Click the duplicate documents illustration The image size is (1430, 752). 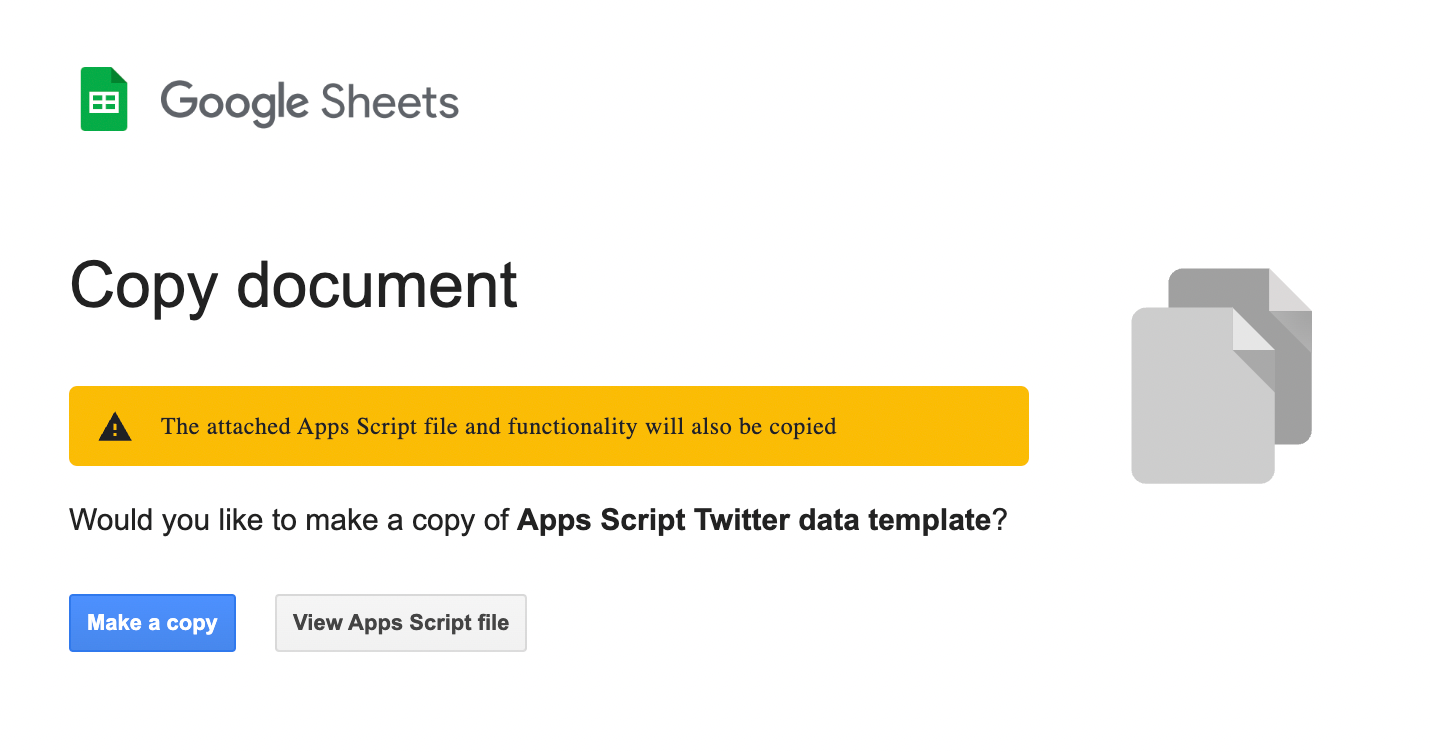click(x=1221, y=375)
